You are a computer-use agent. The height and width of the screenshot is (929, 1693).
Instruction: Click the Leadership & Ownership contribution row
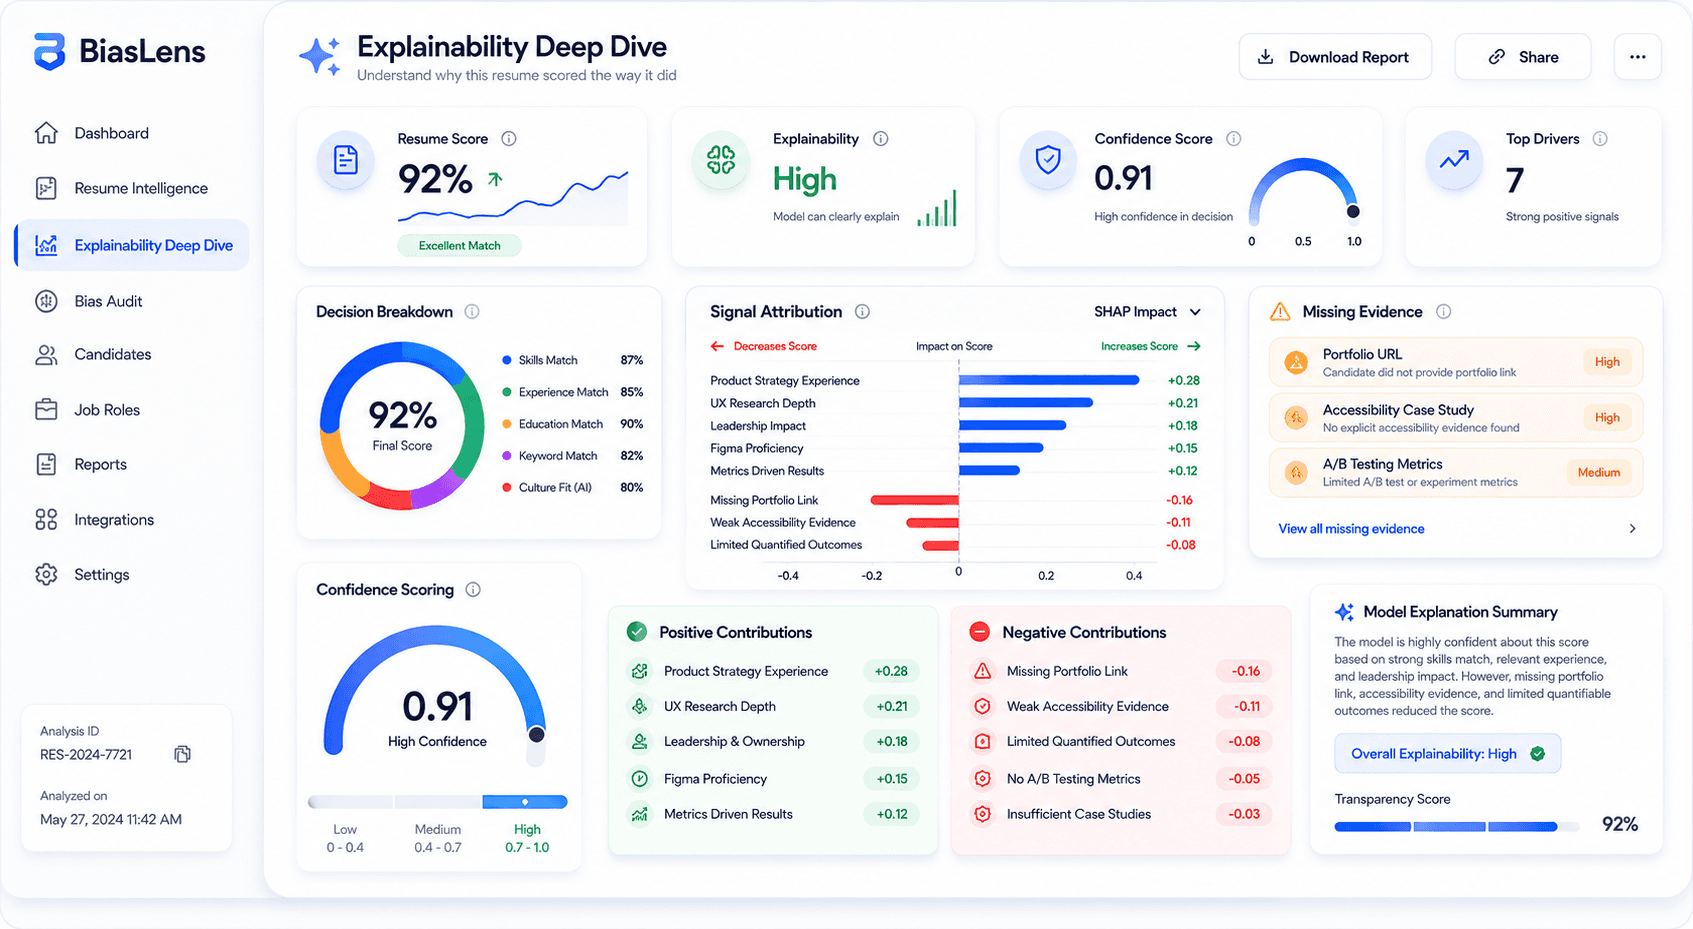[773, 741]
